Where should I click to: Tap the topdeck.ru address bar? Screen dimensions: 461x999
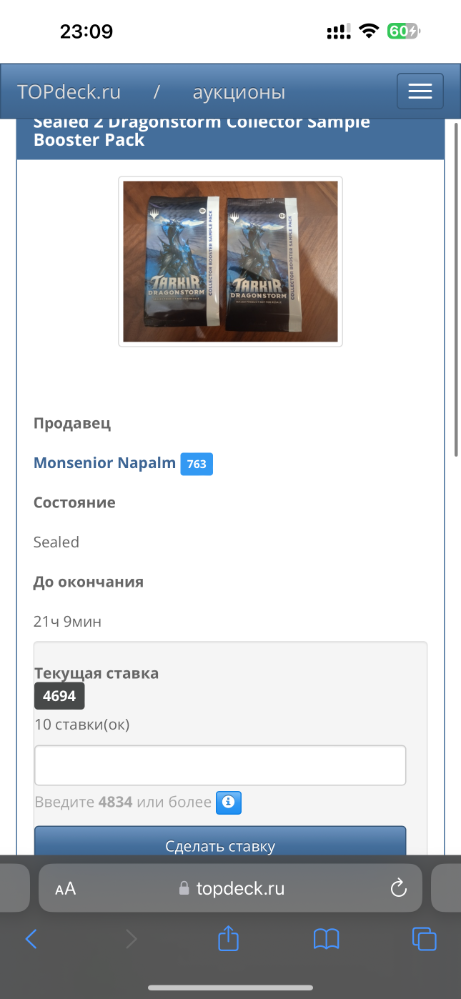[x=230, y=888]
